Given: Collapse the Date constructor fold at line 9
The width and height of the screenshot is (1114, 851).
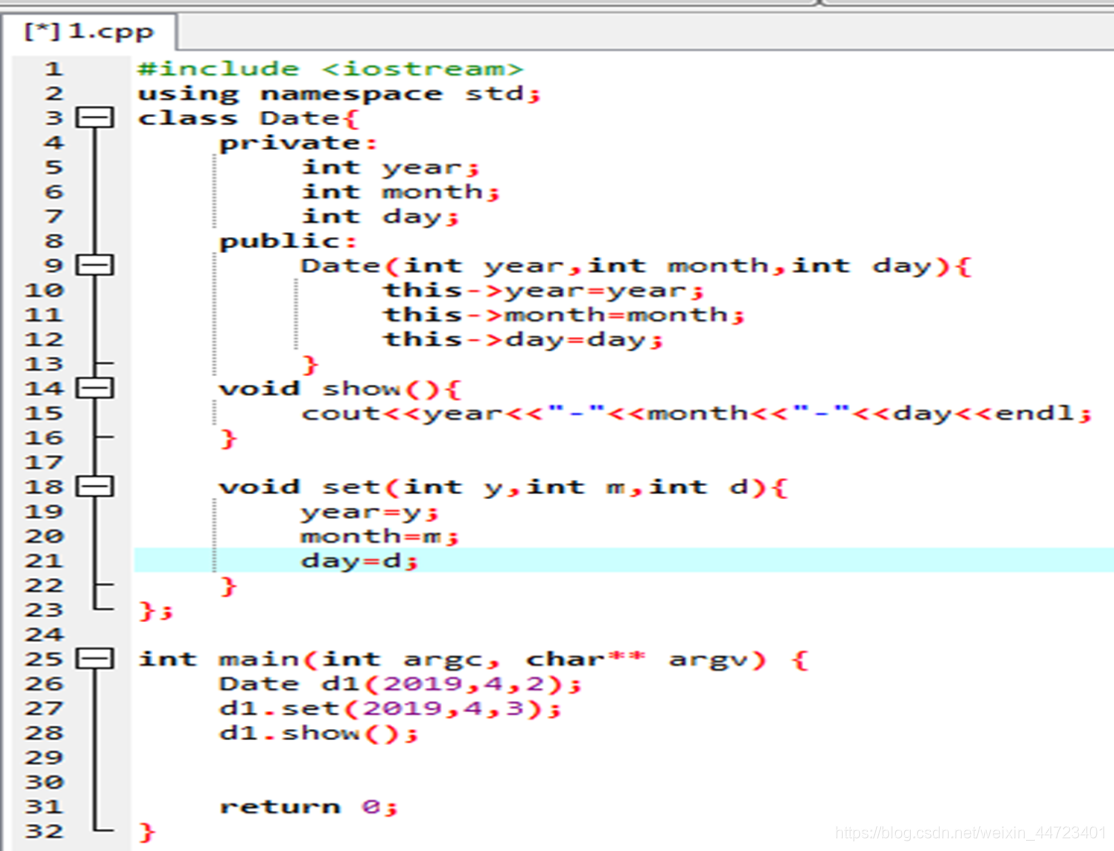Looking at the screenshot, I should pyautogui.click(x=94, y=265).
